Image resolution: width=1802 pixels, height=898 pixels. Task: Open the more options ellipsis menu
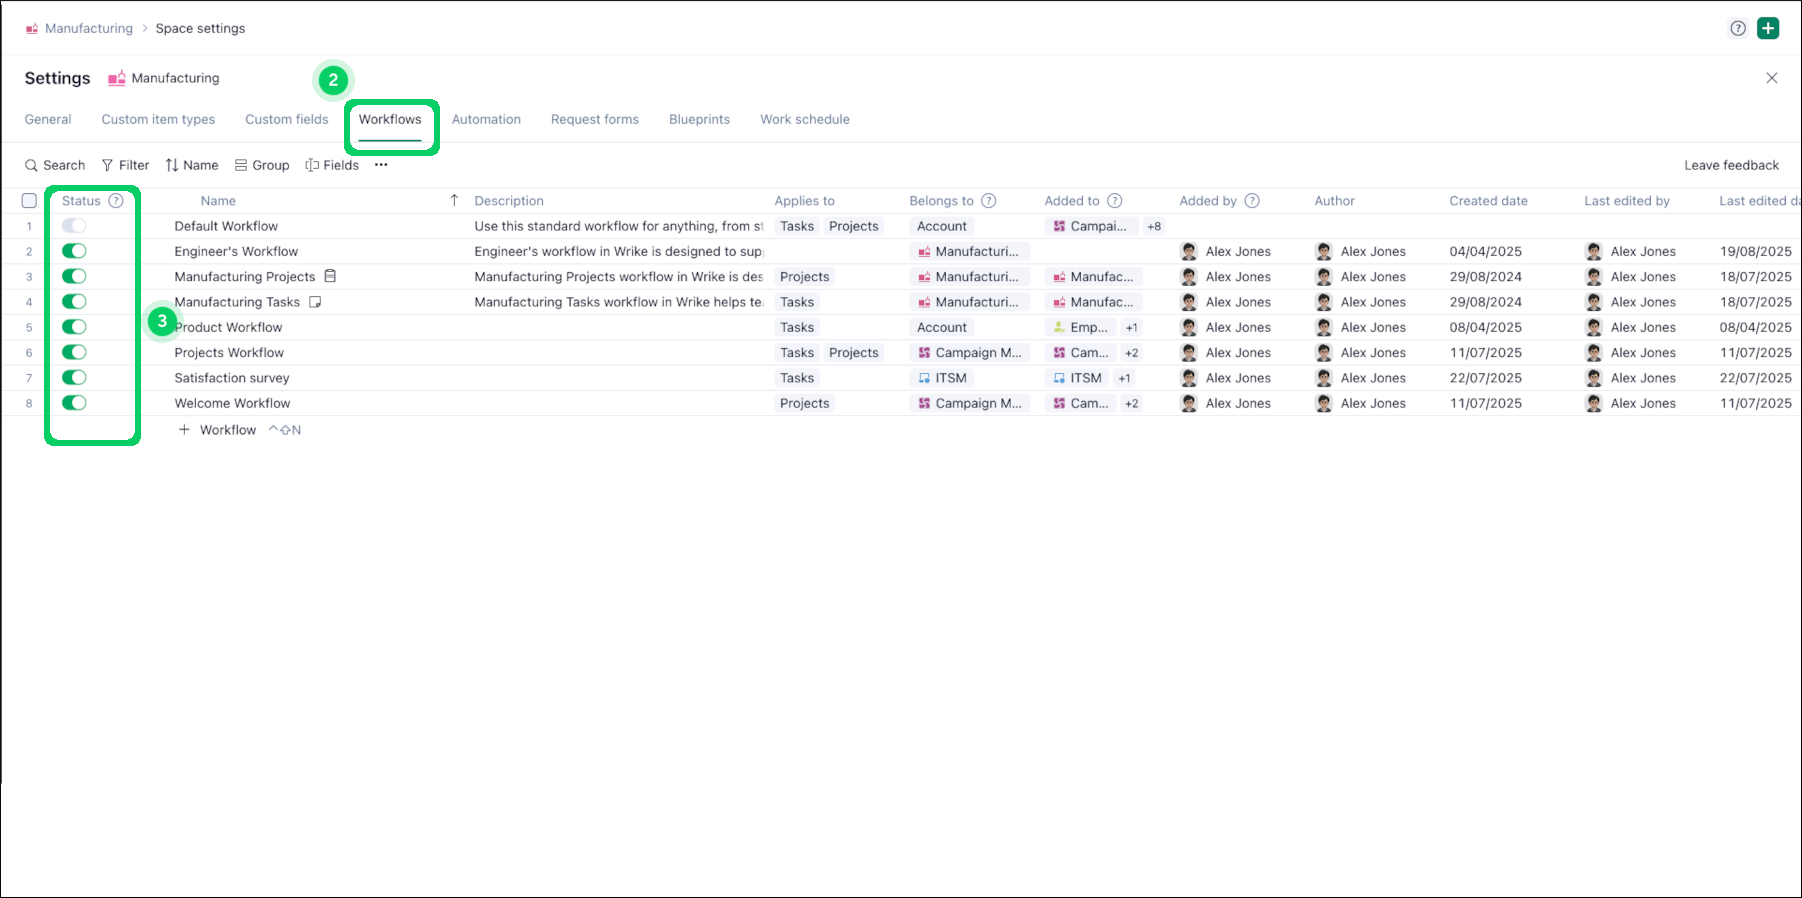(x=381, y=165)
